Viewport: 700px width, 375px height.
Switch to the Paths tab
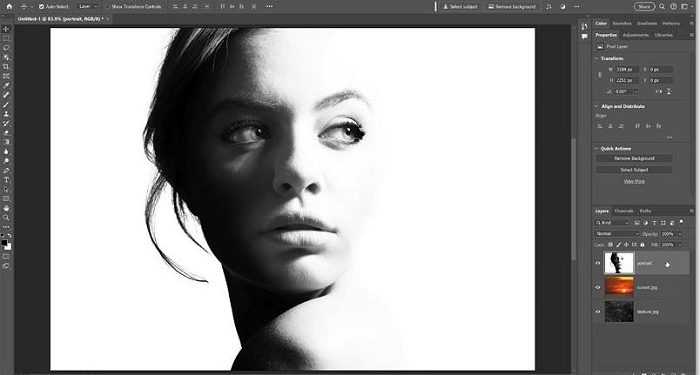[x=645, y=211]
